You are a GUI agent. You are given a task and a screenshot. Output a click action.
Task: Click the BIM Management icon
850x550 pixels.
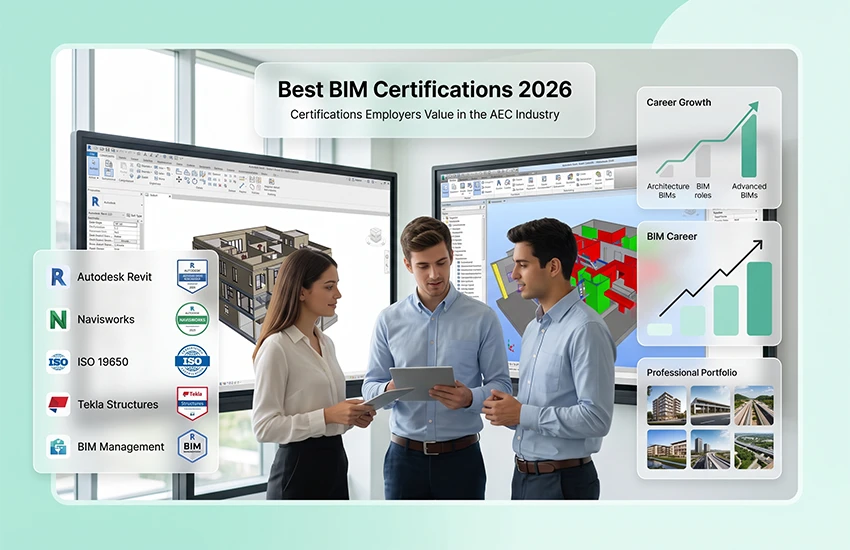(x=58, y=447)
